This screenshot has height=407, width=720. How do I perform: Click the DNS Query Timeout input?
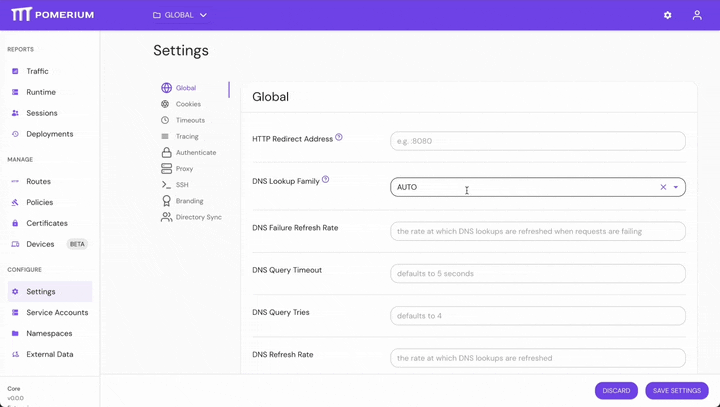(537, 273)
